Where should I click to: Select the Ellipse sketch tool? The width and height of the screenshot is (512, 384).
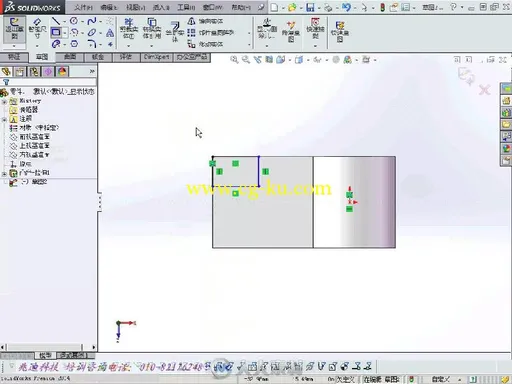click(x=92, y=32)
